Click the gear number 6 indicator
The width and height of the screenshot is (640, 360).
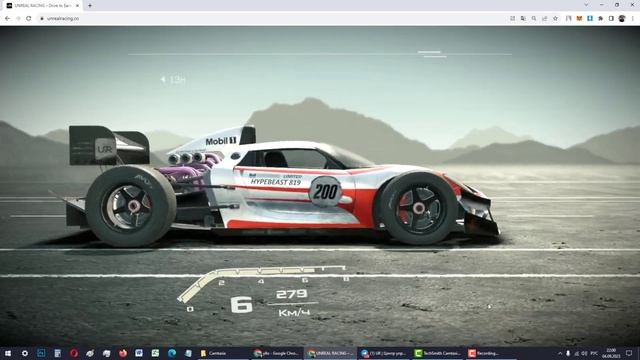click(x=241, y=305)
